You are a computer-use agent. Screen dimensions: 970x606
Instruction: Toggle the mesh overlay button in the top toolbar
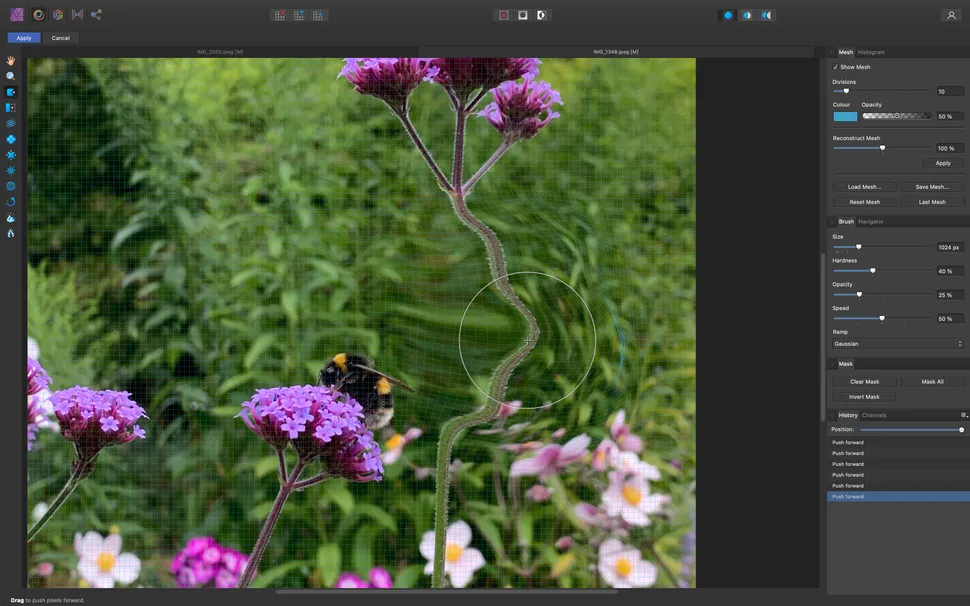[x=278, y=15]
